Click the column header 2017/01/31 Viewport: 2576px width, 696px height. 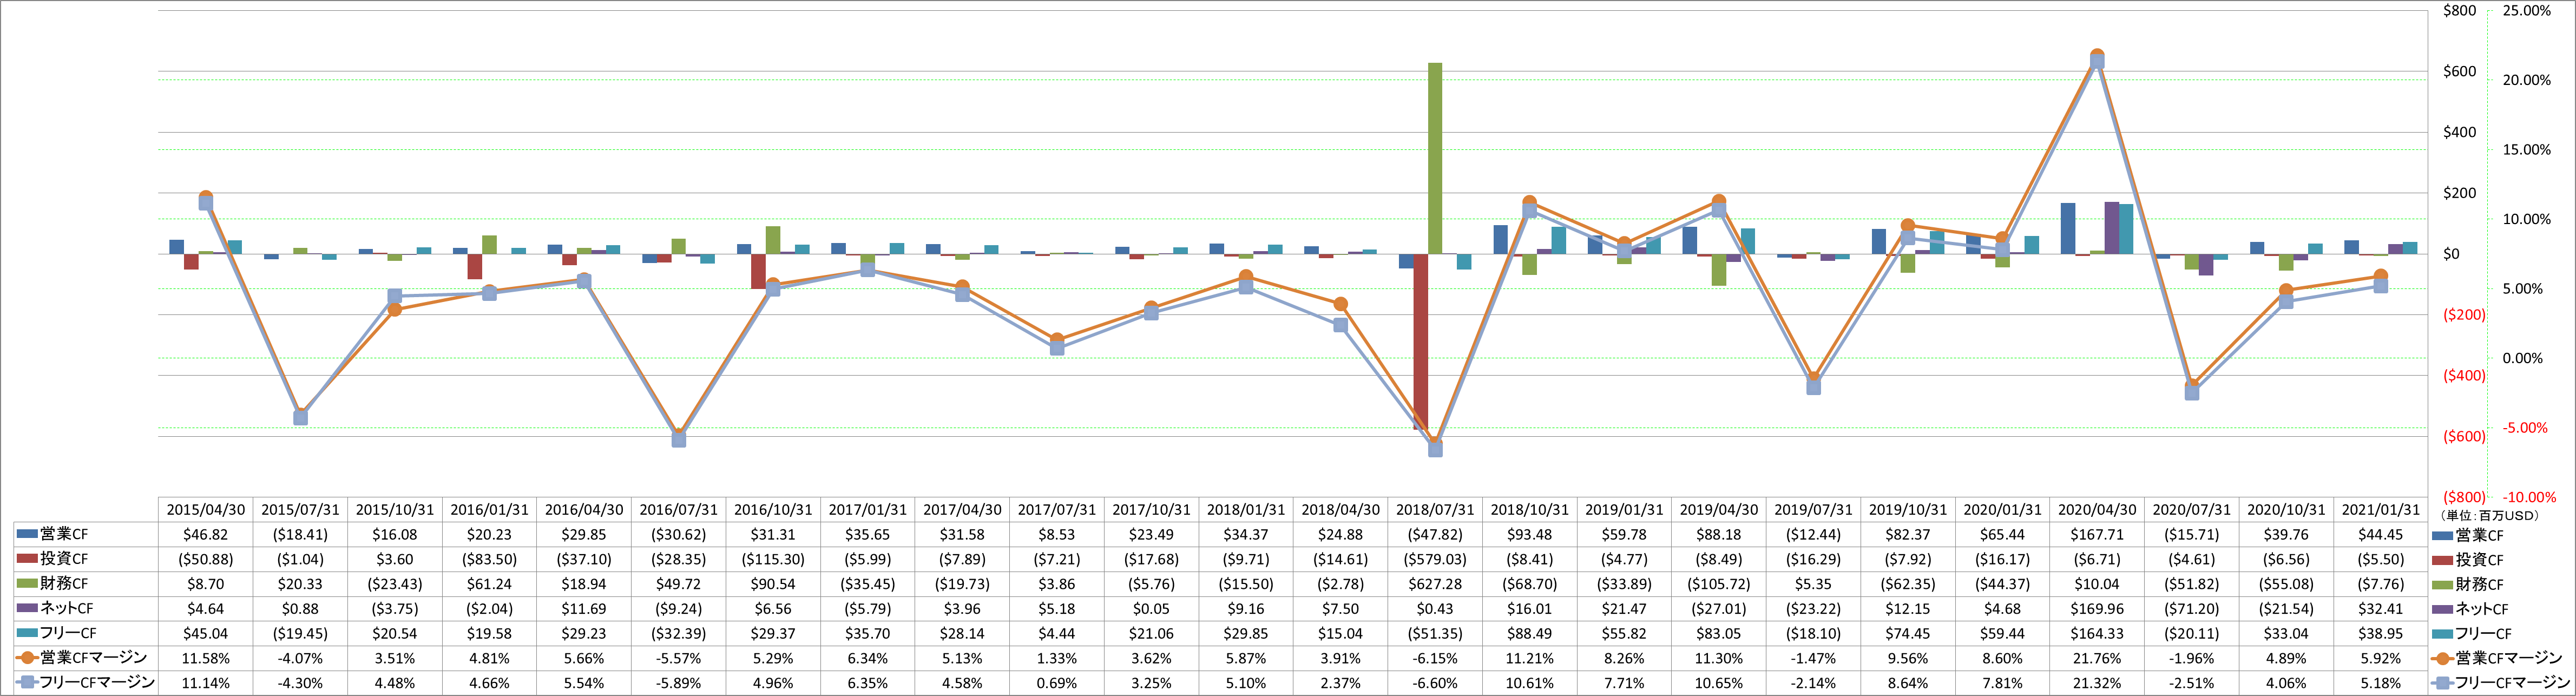[x=868, y=510]
